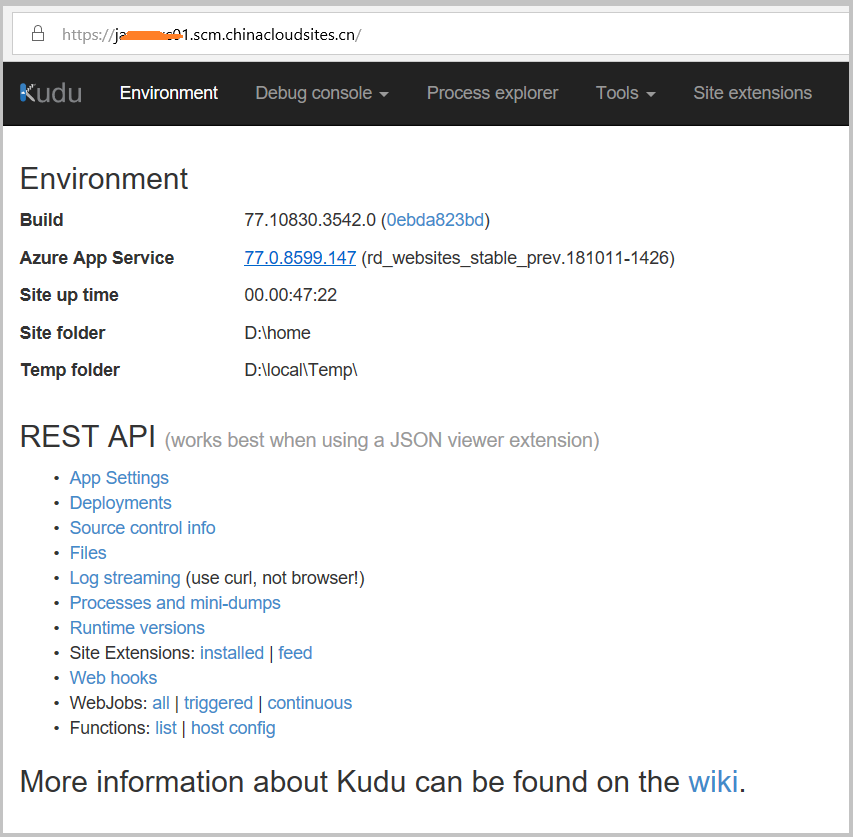View the Deployments link
853x837 pixels.
(120, 503)
